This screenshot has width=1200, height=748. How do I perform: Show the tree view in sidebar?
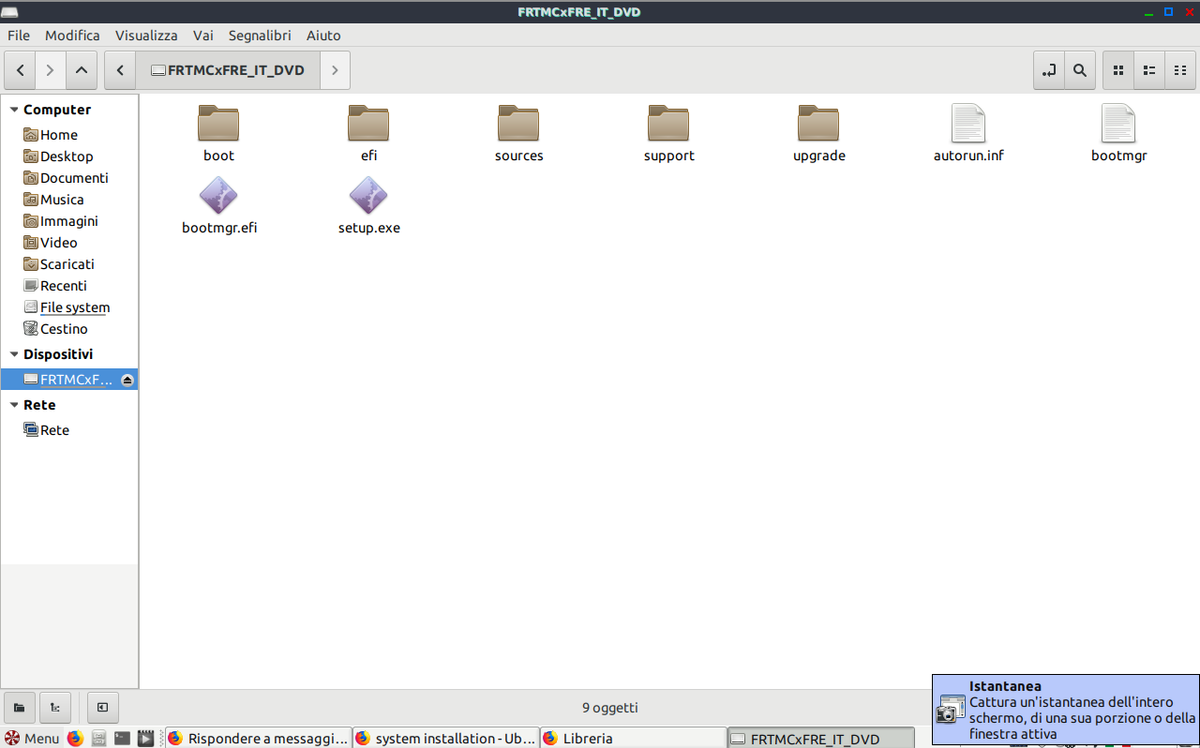[x=54, y=708]
